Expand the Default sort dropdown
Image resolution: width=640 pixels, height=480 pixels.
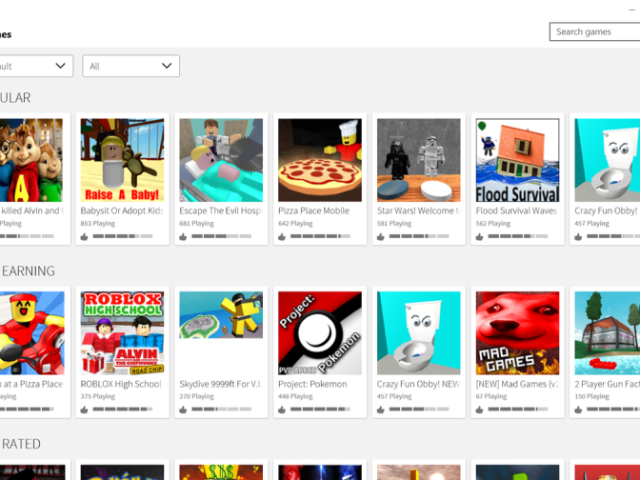(x=36, y=66)
